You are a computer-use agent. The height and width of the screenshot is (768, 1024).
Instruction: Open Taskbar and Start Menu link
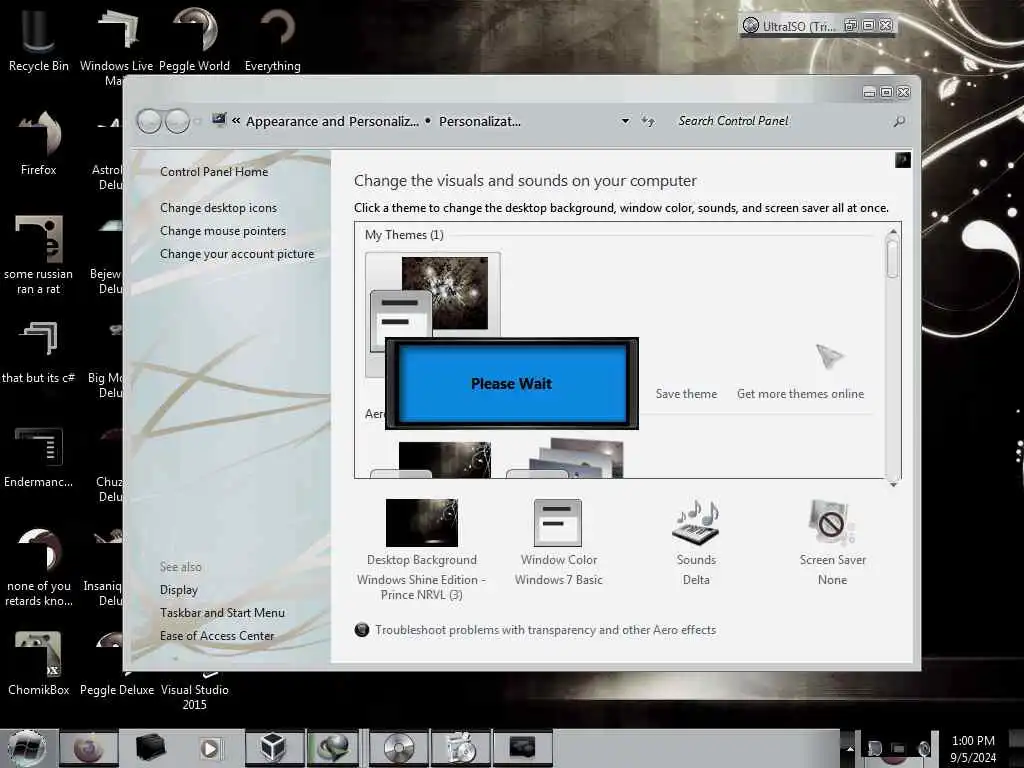point(222,613)
